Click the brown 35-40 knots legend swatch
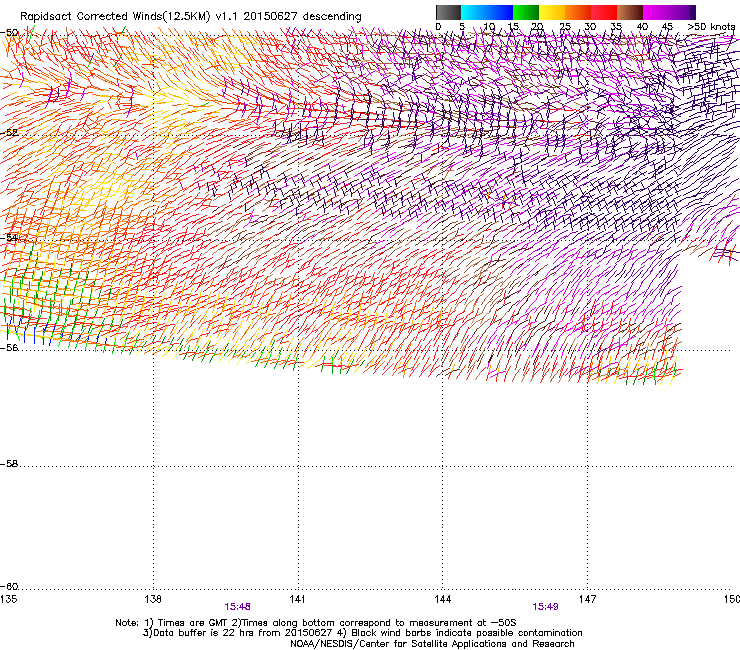740x650 pixels. (630, 12)
